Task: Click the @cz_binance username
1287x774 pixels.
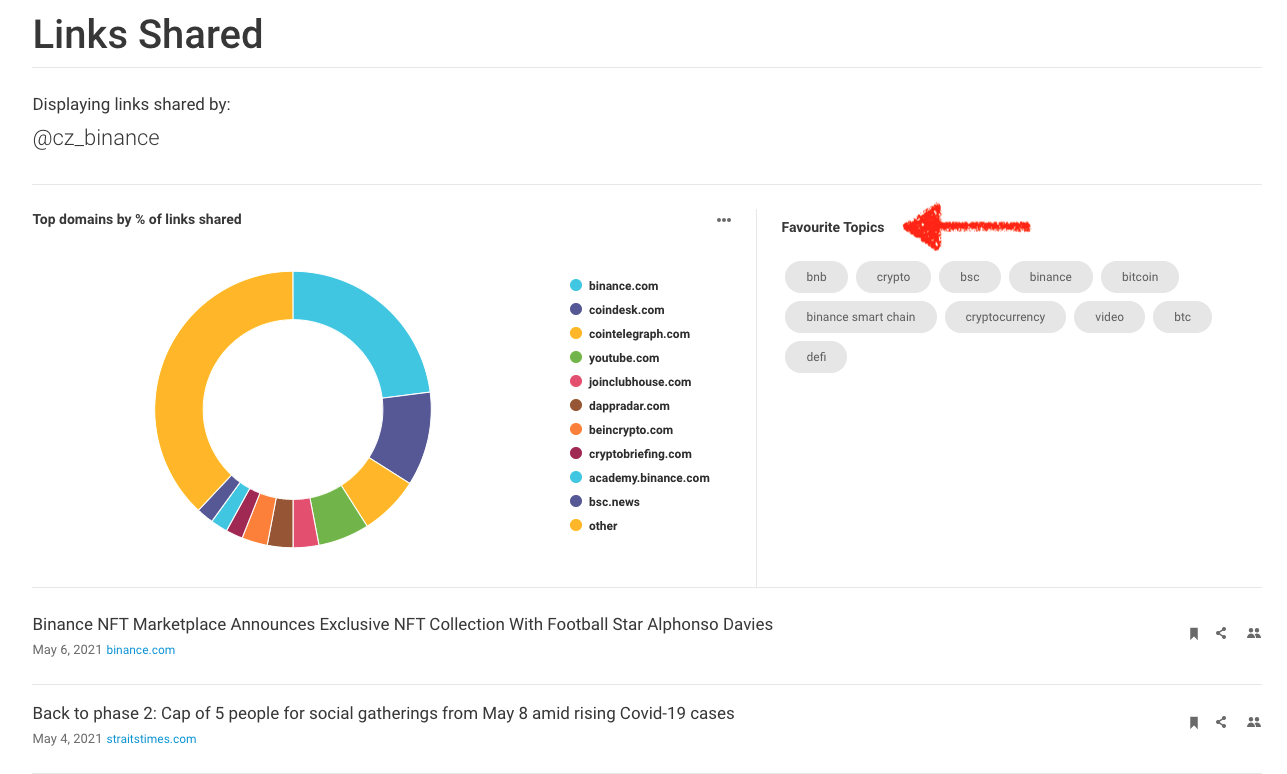Action: tap(96, 137)
